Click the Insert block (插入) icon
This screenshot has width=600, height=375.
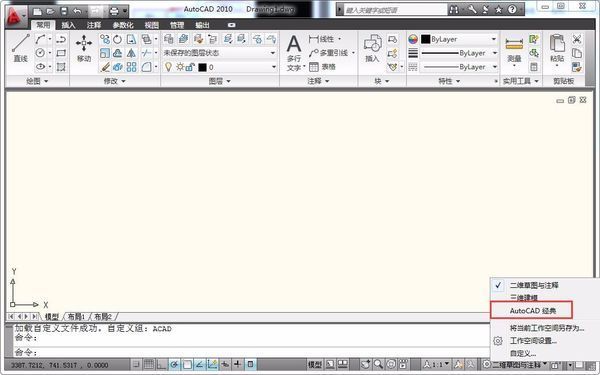pos(372,48)
